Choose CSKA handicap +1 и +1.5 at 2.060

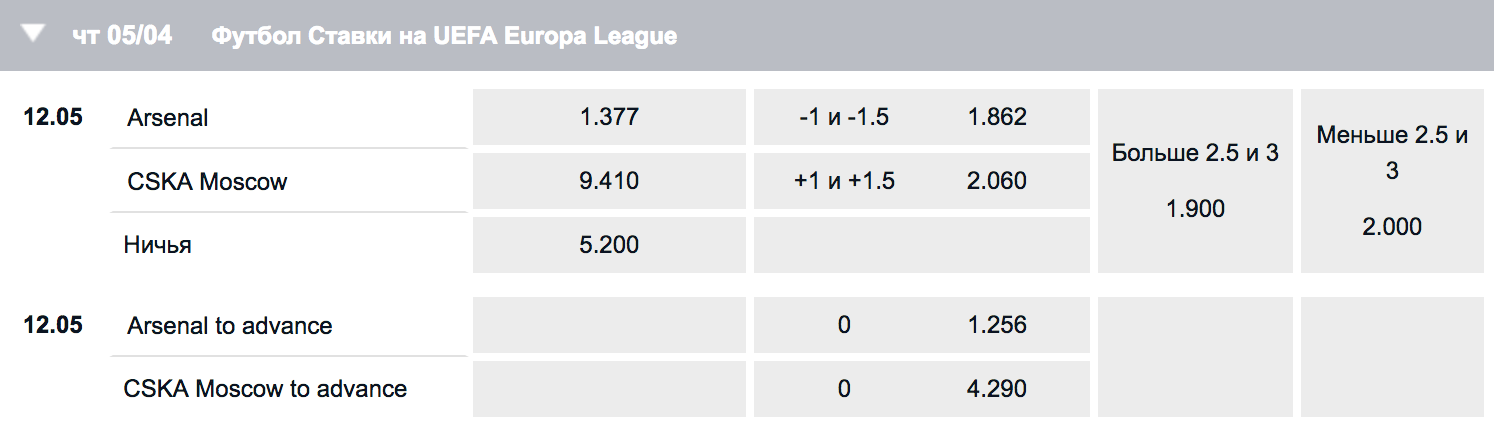pos(921,181)
